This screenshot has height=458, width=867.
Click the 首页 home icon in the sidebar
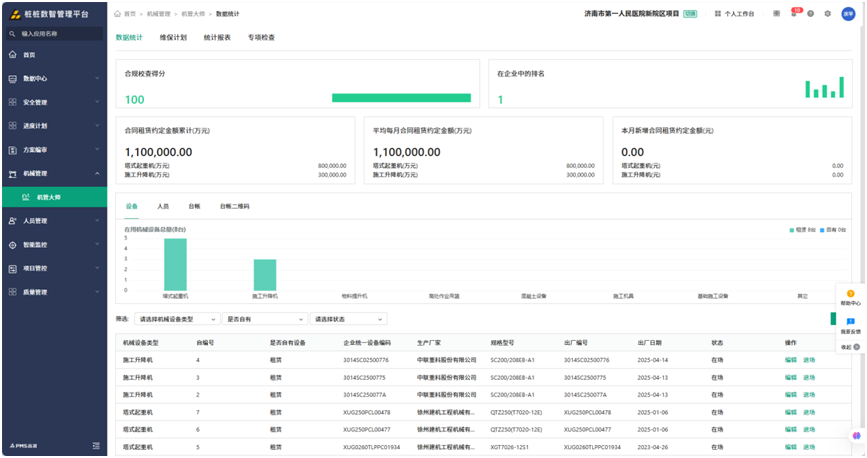[x=13, y=55]
